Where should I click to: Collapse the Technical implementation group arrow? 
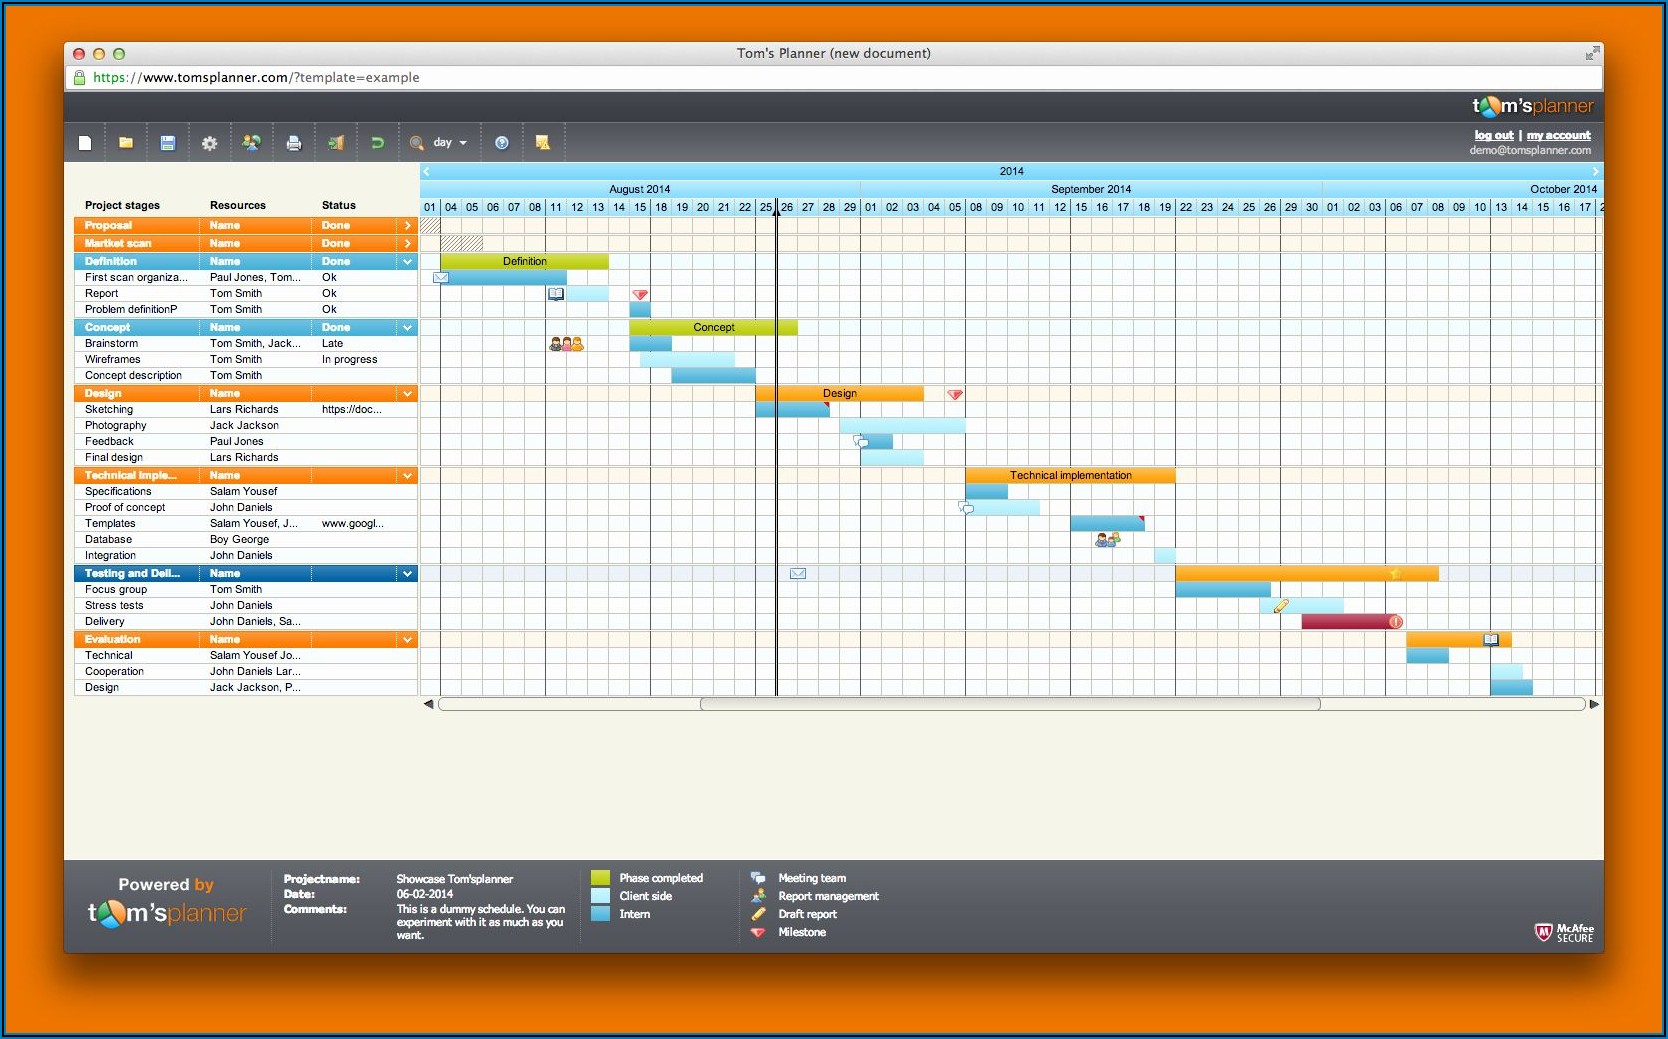407,476
